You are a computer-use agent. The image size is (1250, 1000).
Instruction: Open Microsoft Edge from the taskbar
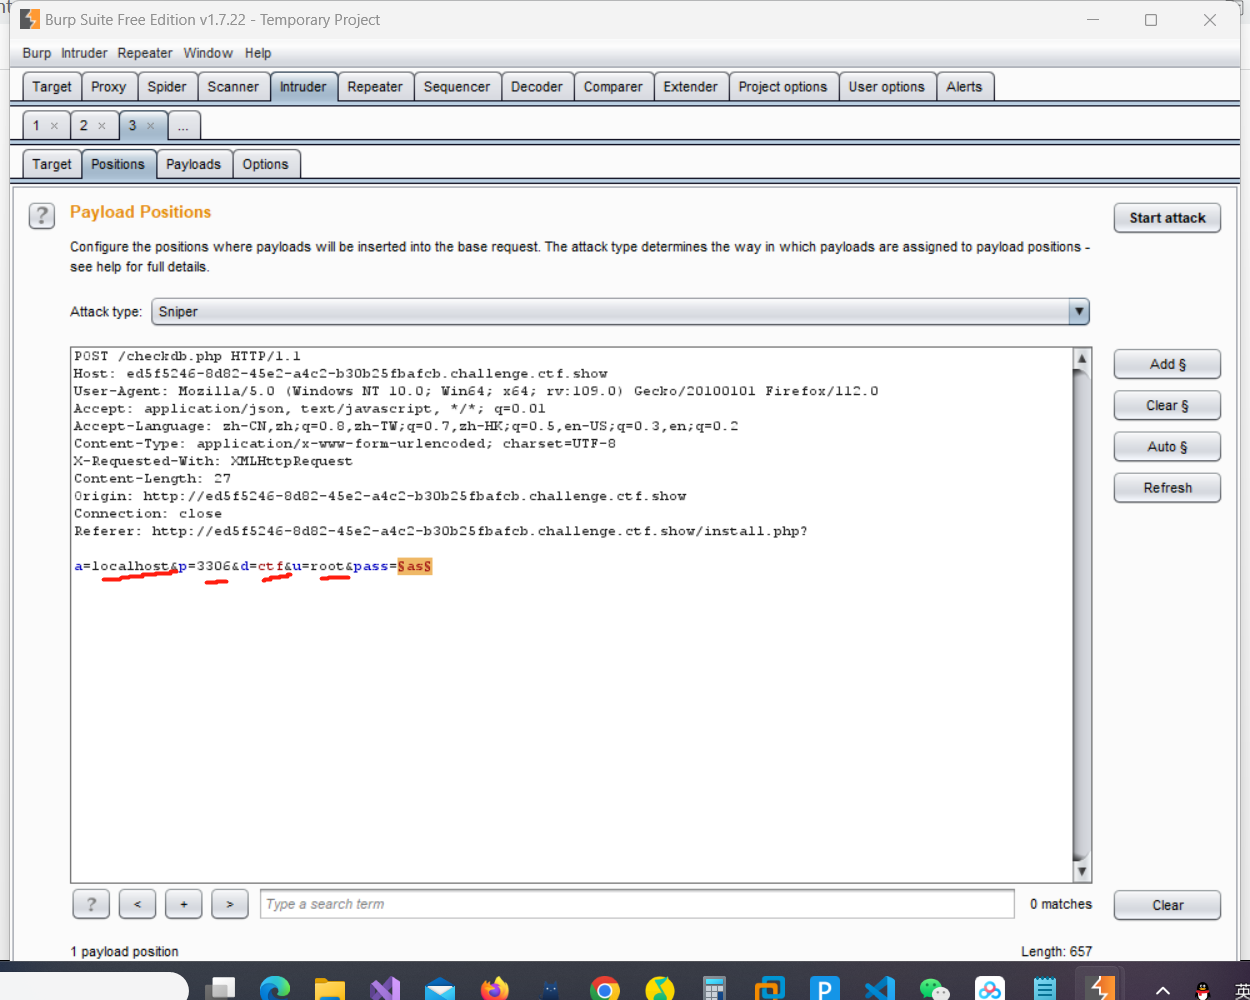coord(274,988)
